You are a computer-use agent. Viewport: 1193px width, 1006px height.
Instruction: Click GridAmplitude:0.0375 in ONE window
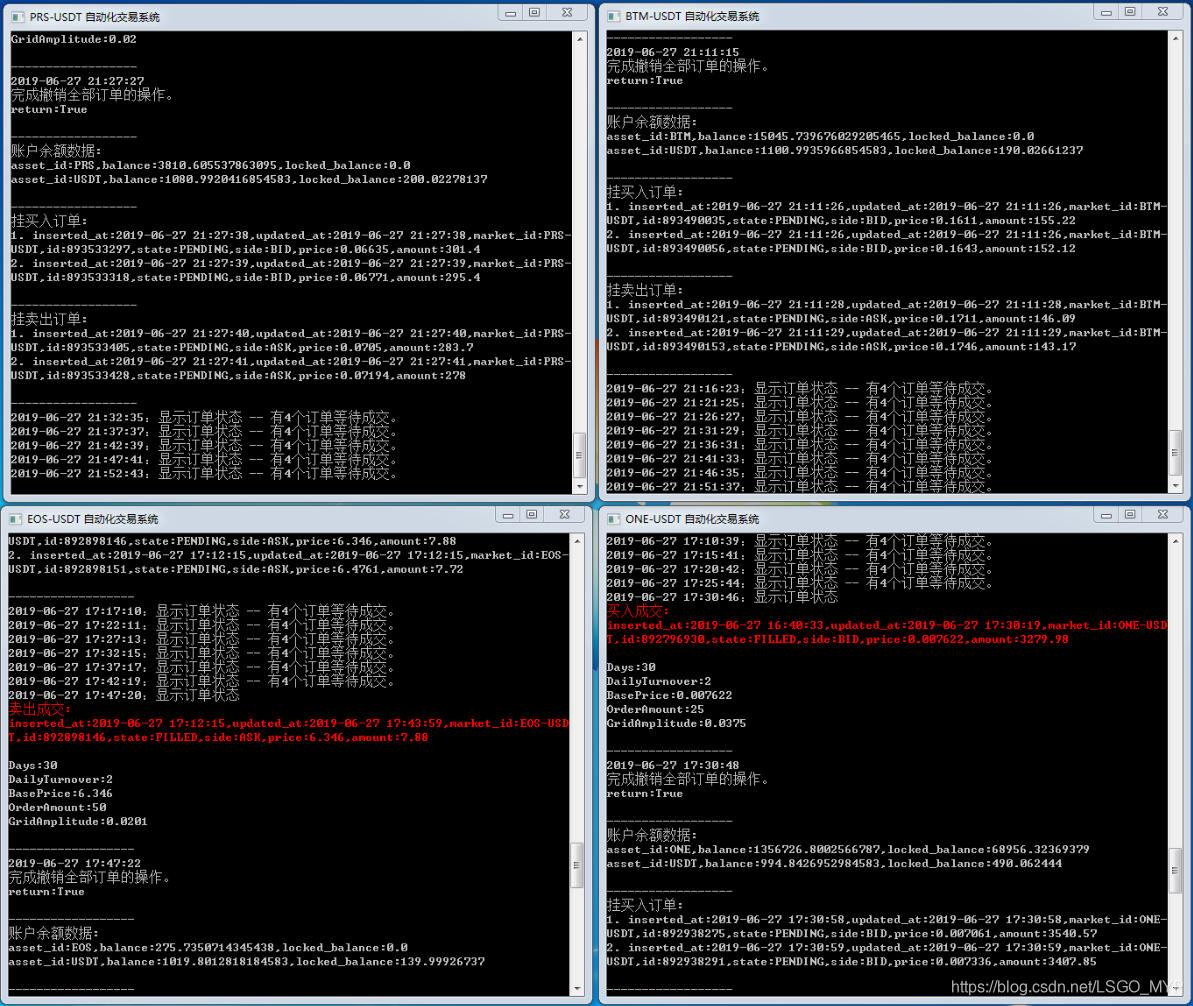coord(676,723)
